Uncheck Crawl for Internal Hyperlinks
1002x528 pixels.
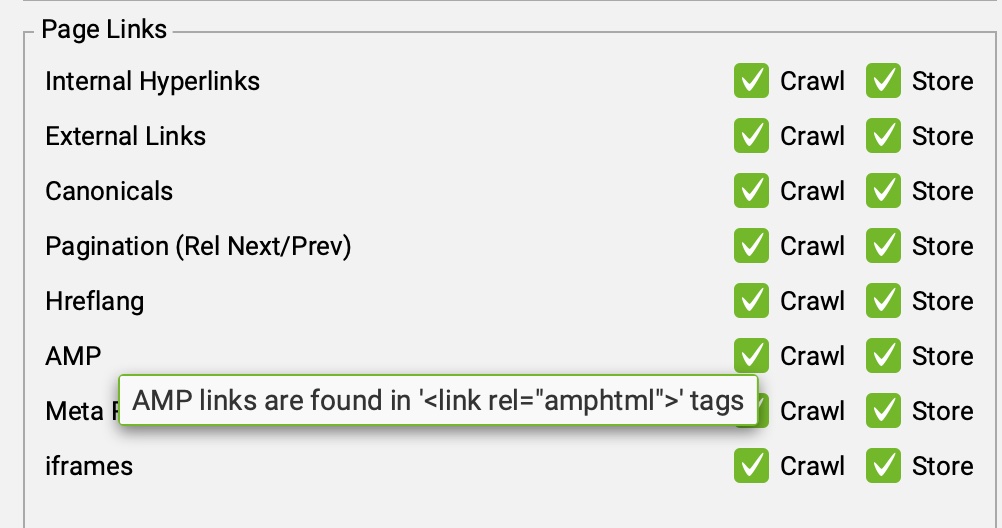[x=751, y=81]
